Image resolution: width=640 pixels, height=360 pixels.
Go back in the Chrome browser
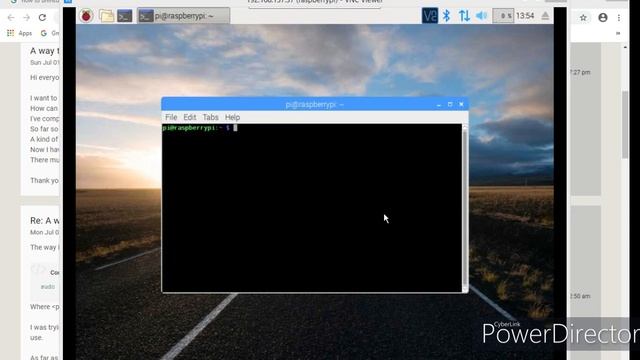tap(11, 18)
